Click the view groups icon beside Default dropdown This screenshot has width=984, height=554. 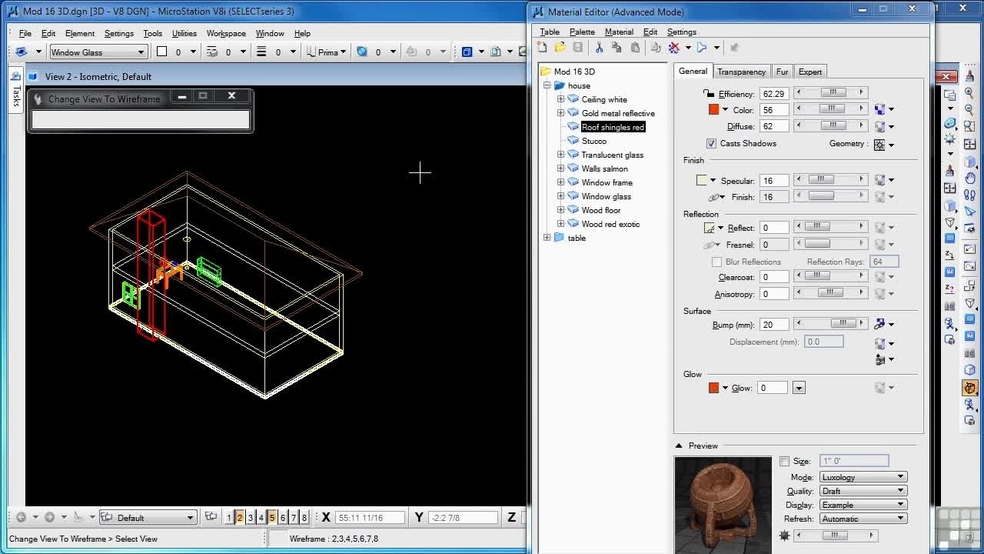tap(211, 517)
